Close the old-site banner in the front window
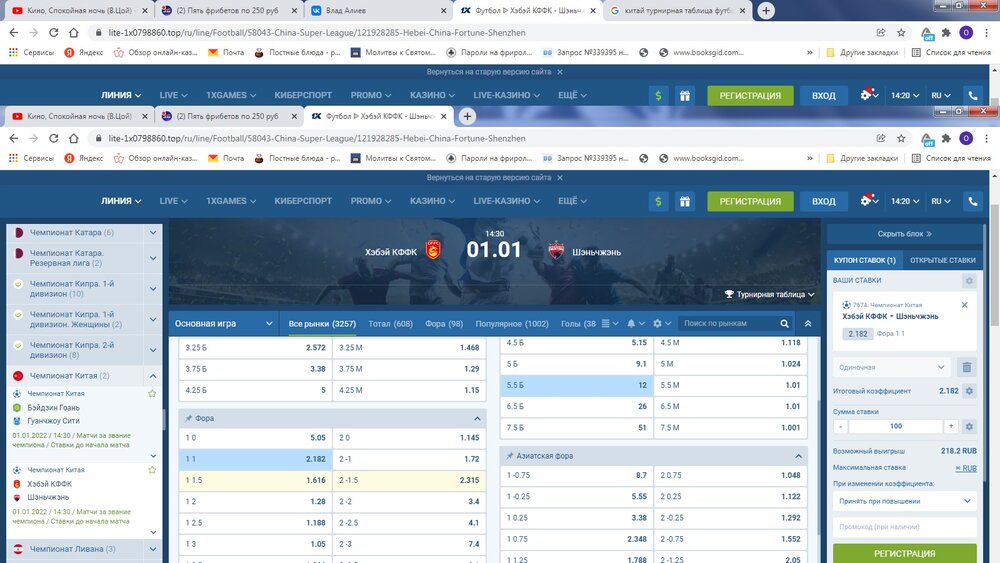This screenshot has width=1000, height=563. tap(560, 178)
